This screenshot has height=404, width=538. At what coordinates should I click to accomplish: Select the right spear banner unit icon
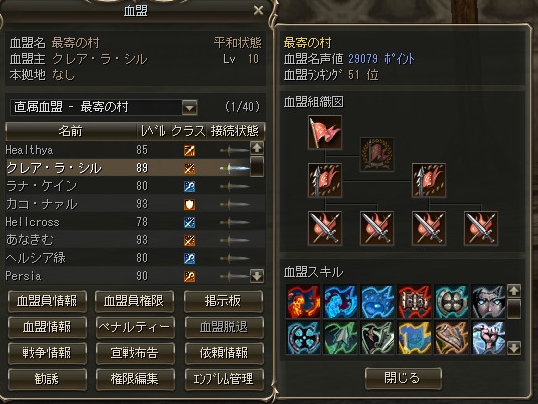coord(429,180)
